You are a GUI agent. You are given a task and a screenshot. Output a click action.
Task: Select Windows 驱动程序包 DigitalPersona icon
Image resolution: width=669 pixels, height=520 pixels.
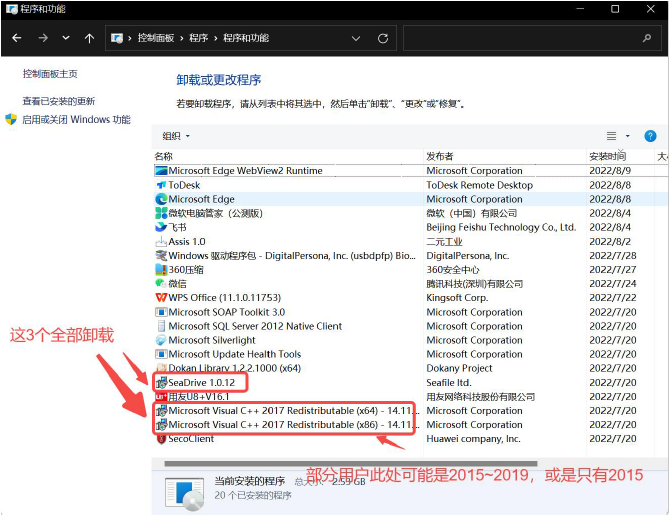pyautogui.click(x=161, y=256)
